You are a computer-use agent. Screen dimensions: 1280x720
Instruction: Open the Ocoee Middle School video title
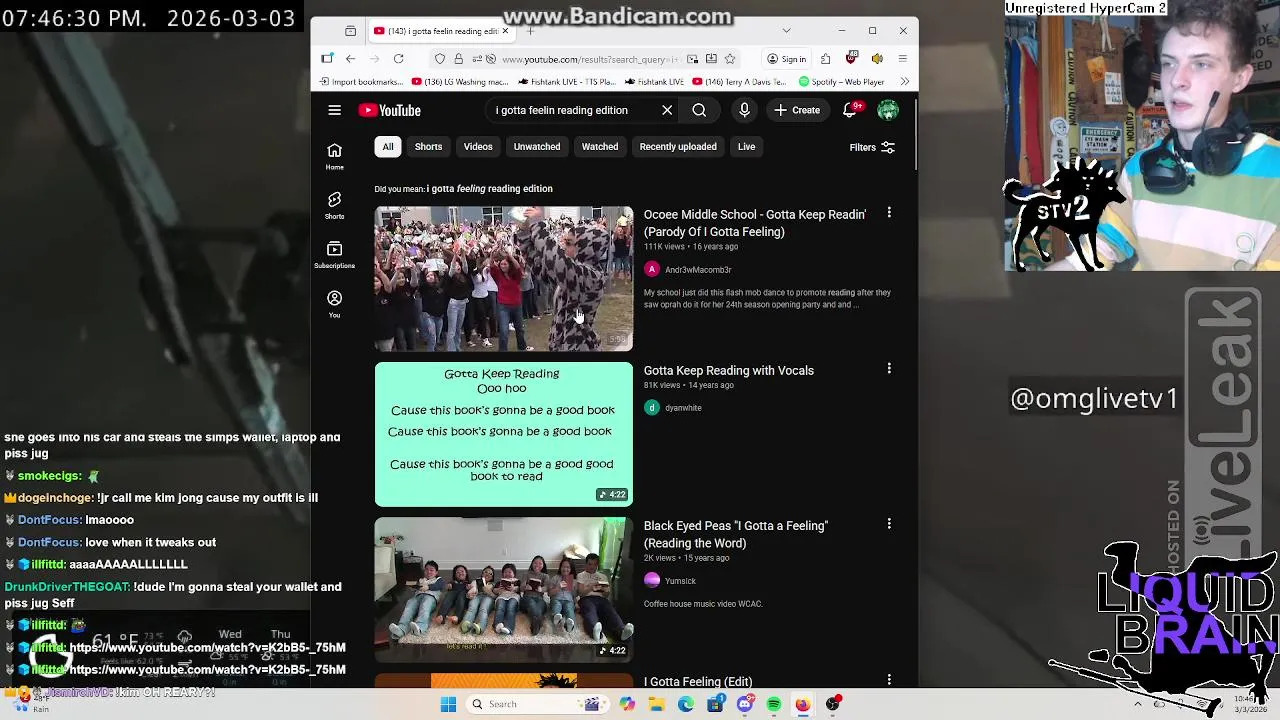(x=755, y=223)
